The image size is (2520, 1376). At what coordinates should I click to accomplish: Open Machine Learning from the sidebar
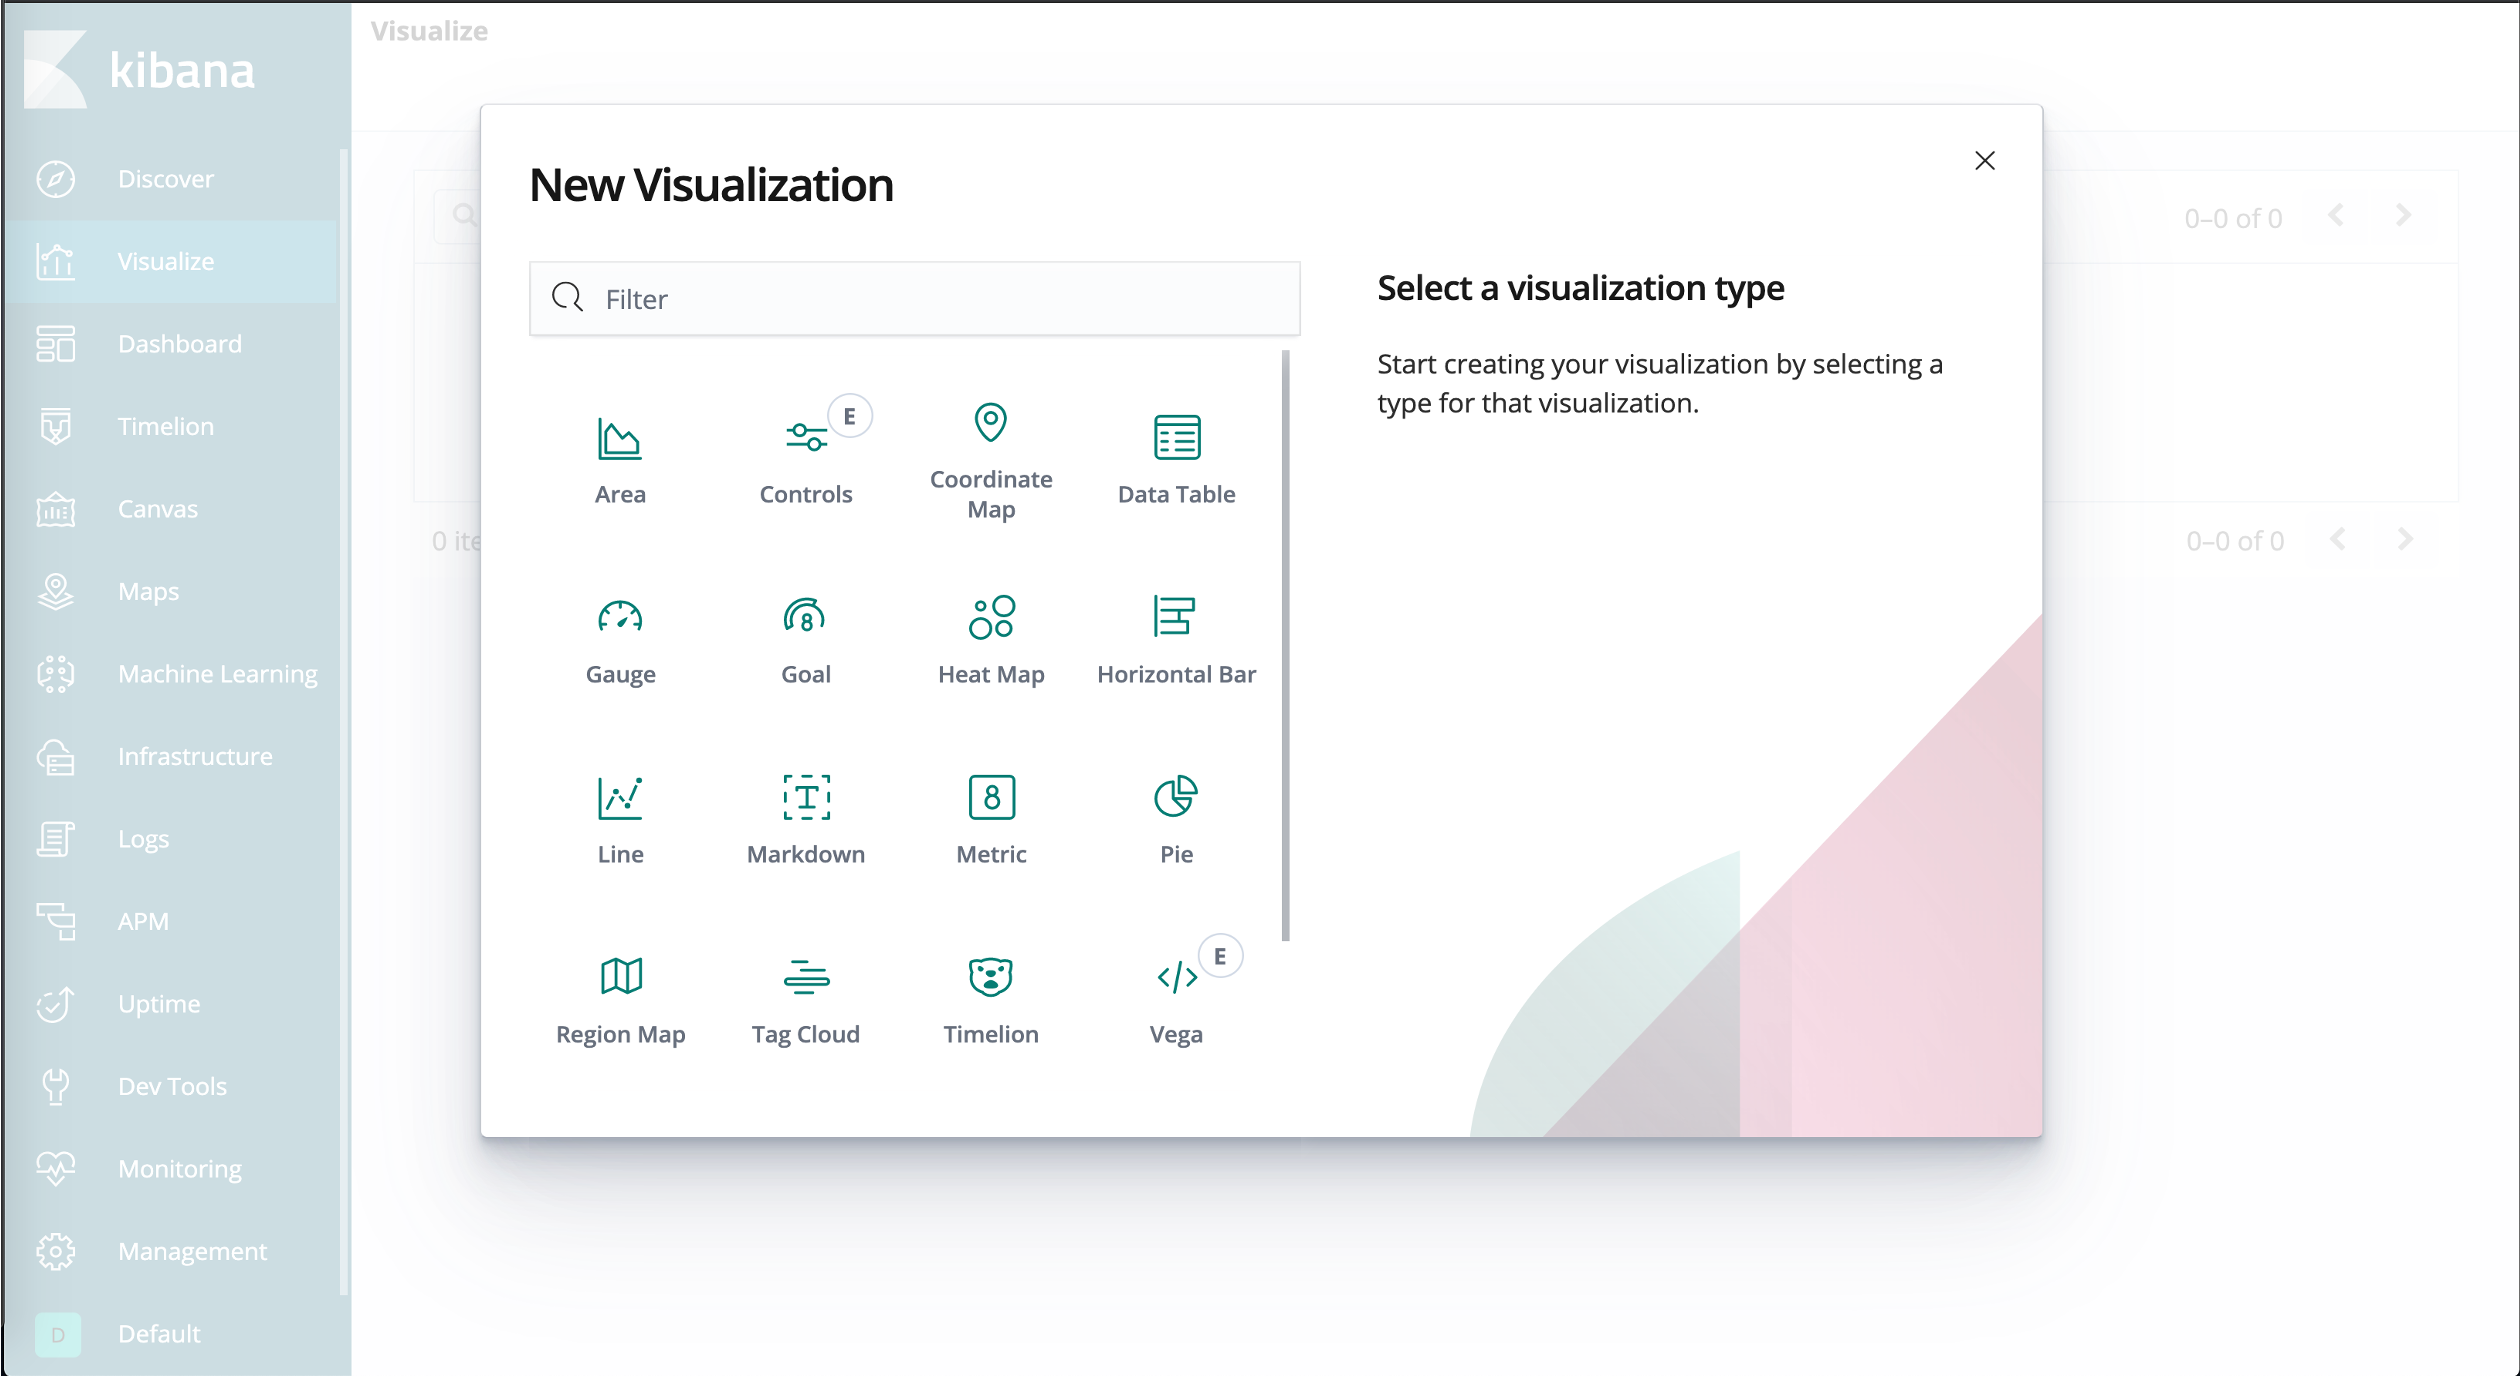(217, 674)
